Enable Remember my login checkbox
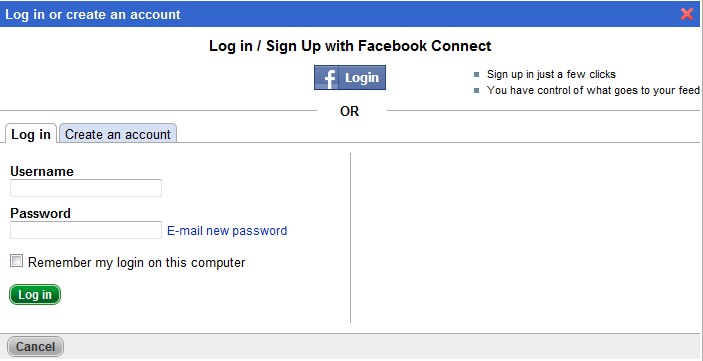 17,261
